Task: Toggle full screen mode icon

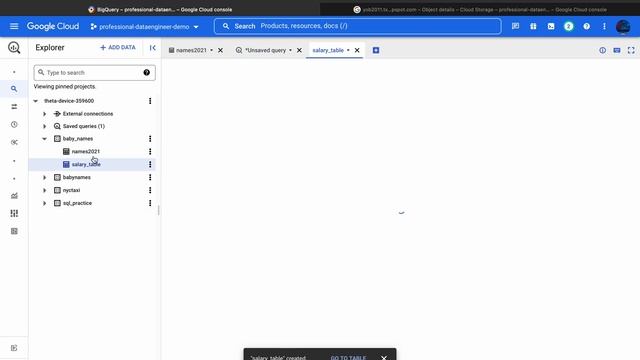Action: coord(631,50)
